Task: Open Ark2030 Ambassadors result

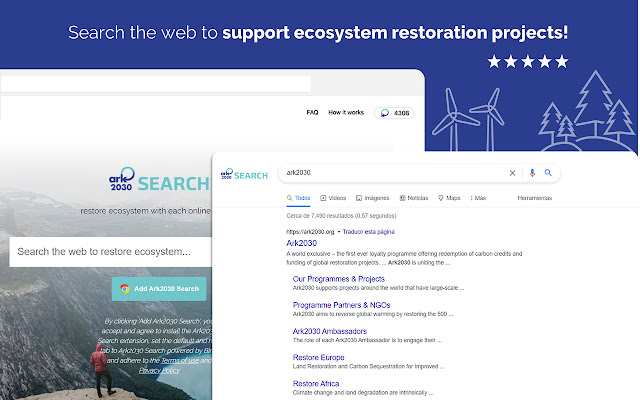Action: pos(330,331)
